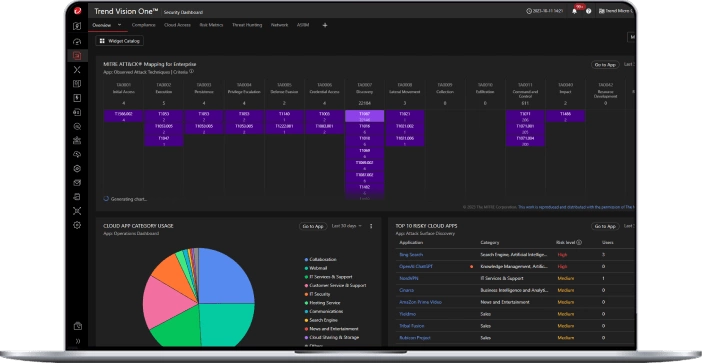Open the NordVPN application link

[x=409, y=278]
